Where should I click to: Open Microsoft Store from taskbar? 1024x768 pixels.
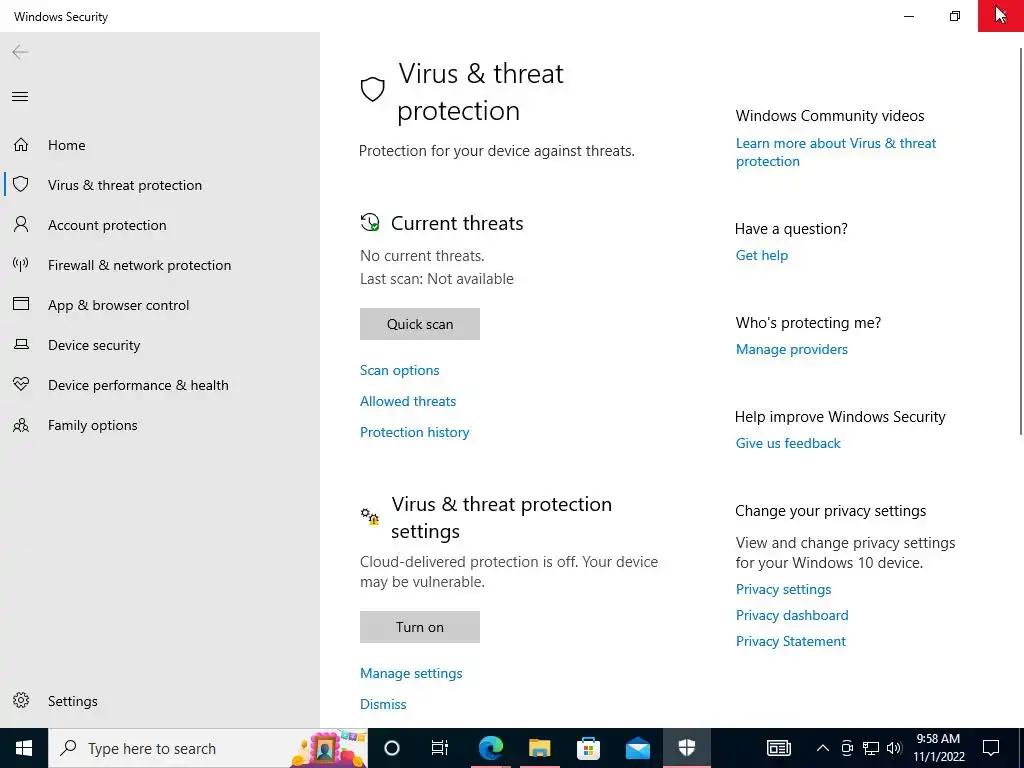click(x=588, y=748)
